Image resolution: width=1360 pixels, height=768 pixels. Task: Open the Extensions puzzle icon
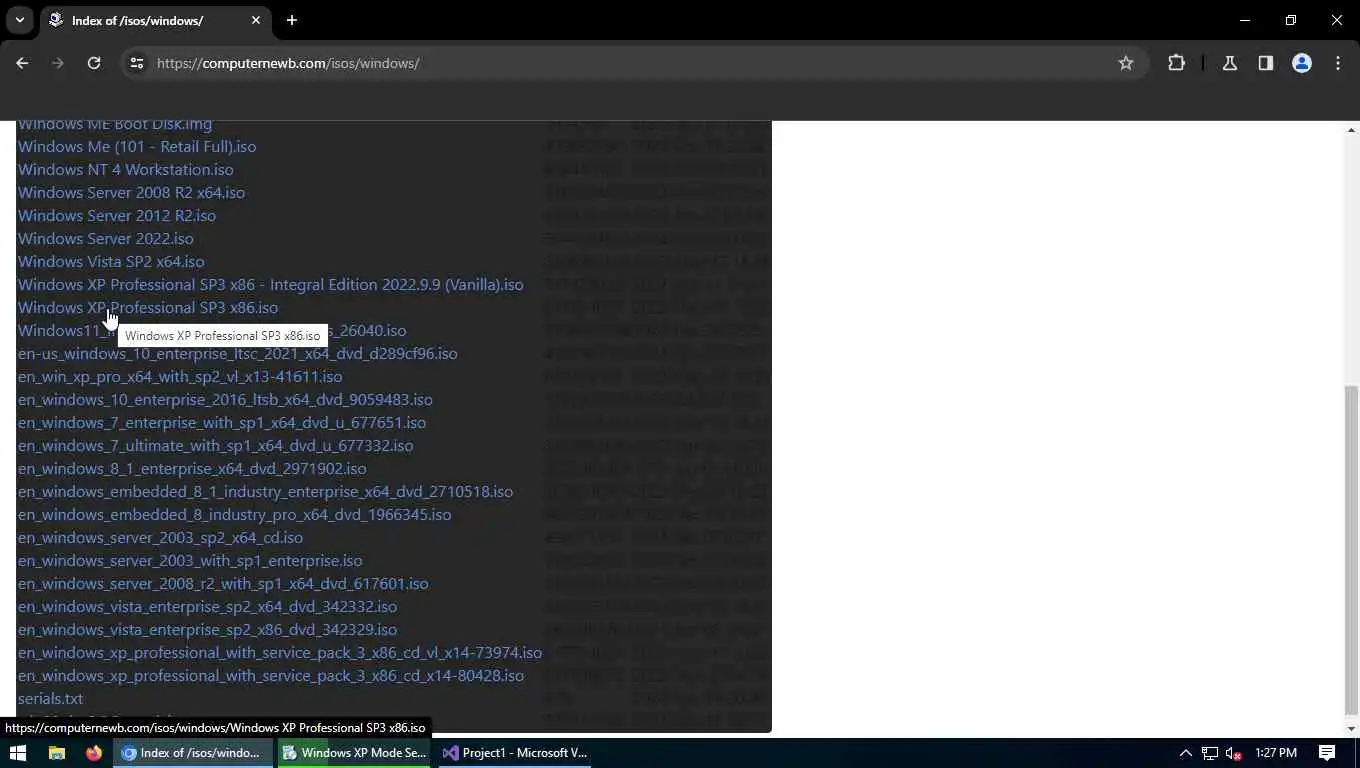1176,63
